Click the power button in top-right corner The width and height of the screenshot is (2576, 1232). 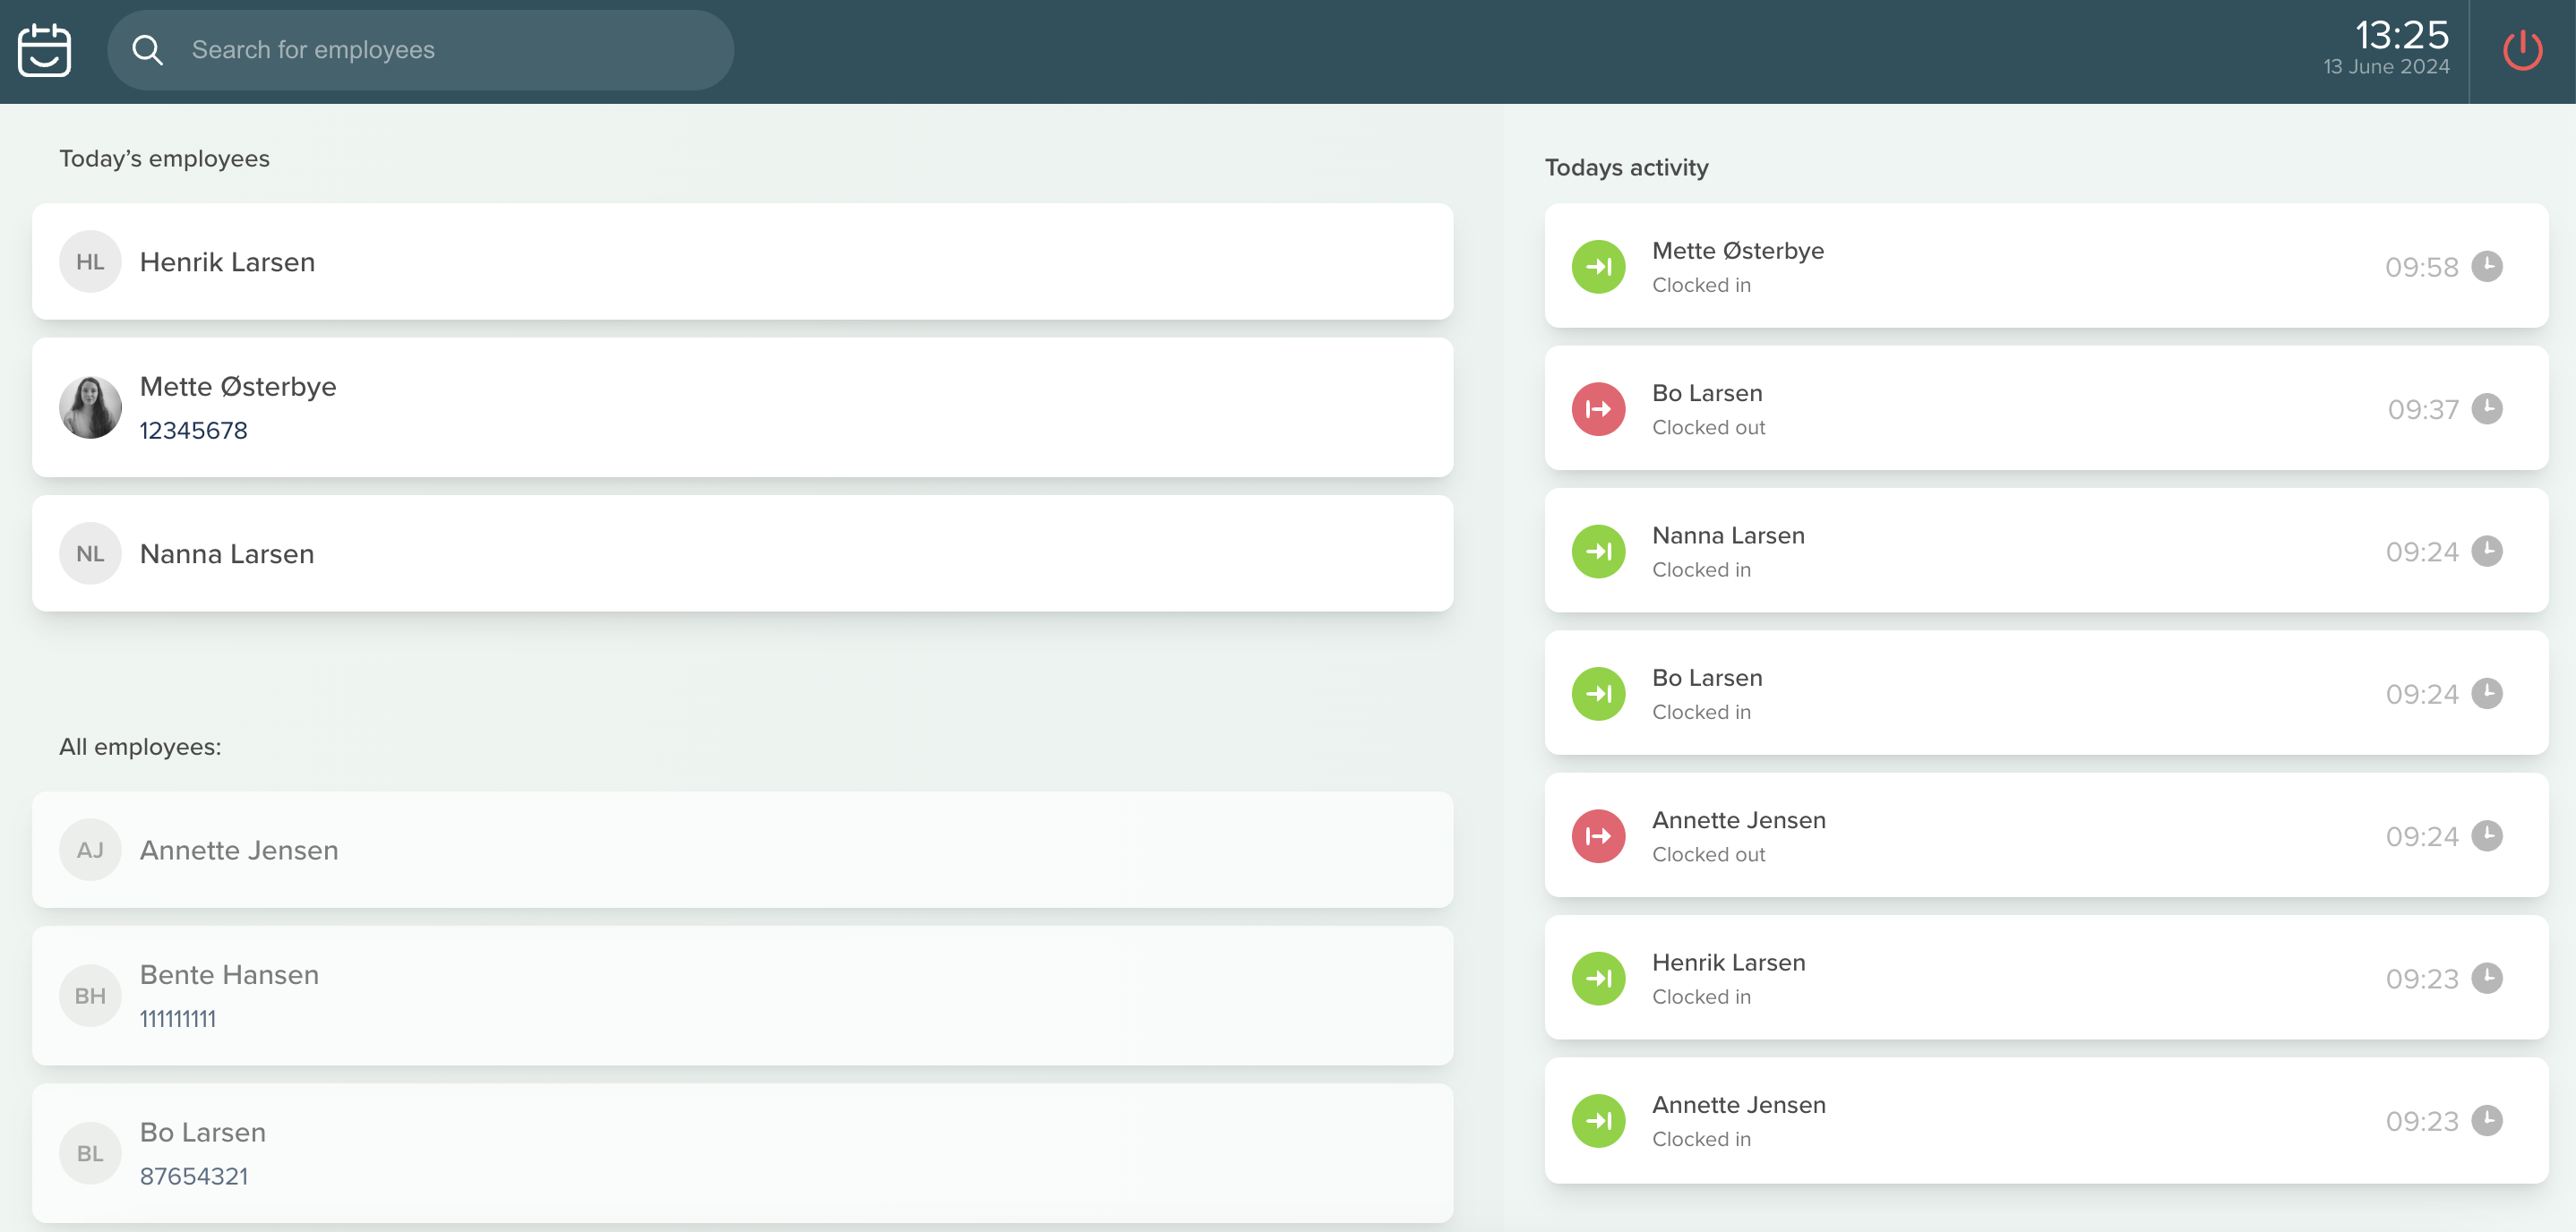(2522, 50)
